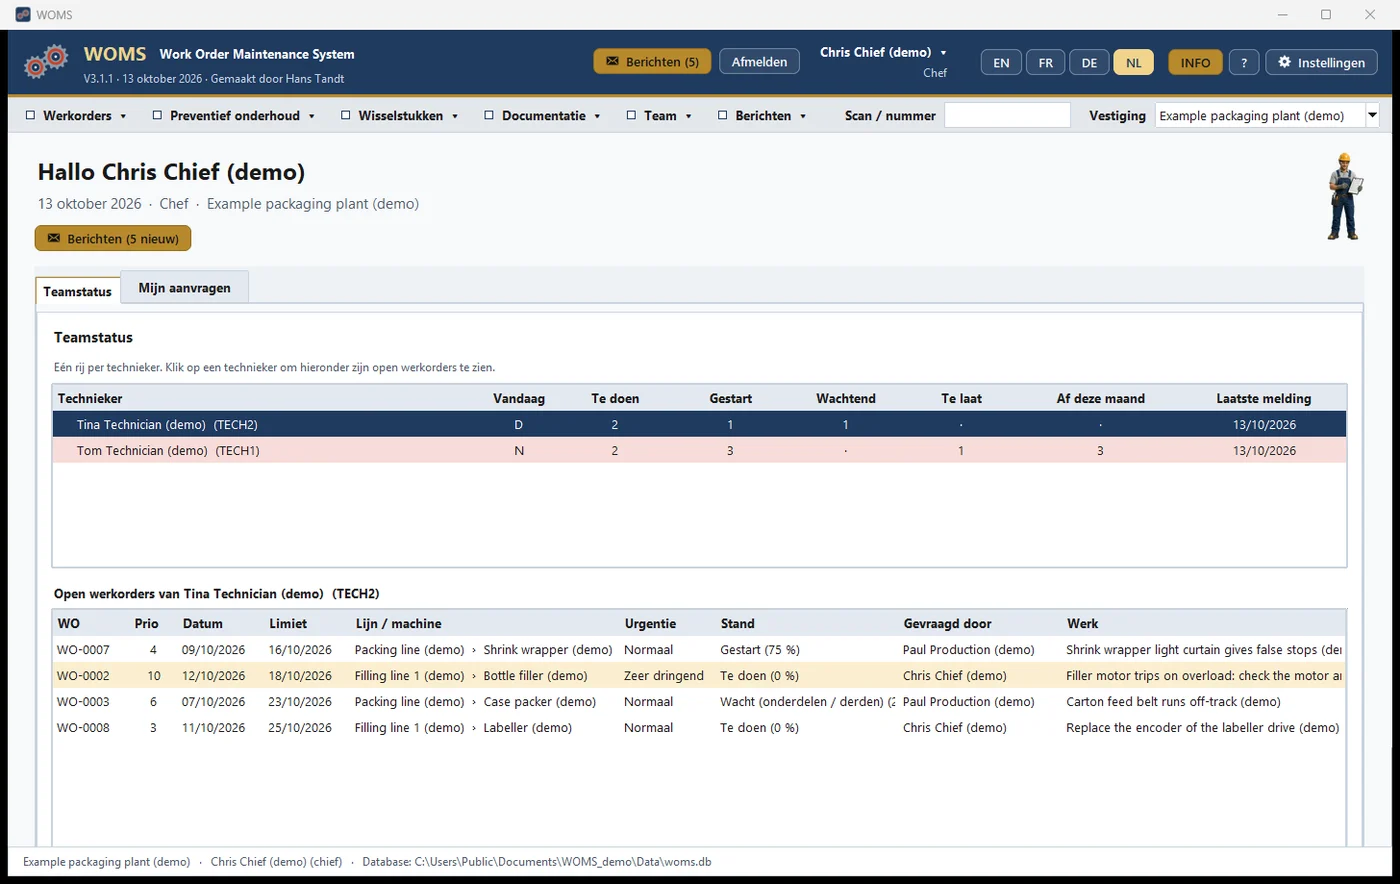Click the Afmelden button
1400x884 pixels.
[x=759, y=61]
